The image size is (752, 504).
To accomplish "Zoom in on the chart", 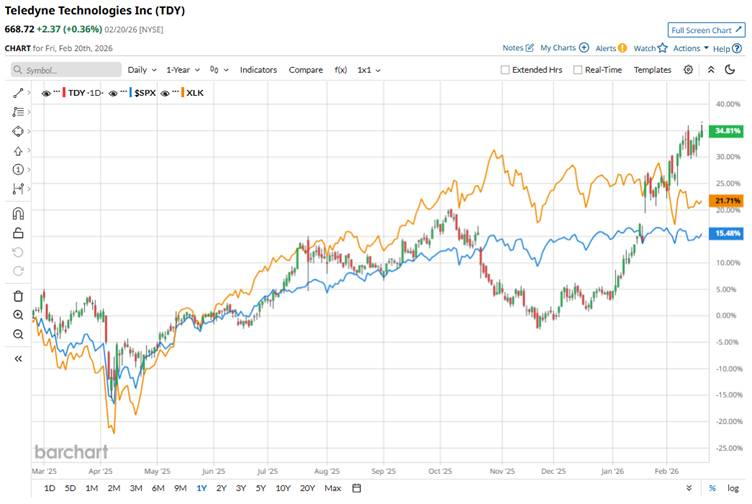I will tap(18, 315).
